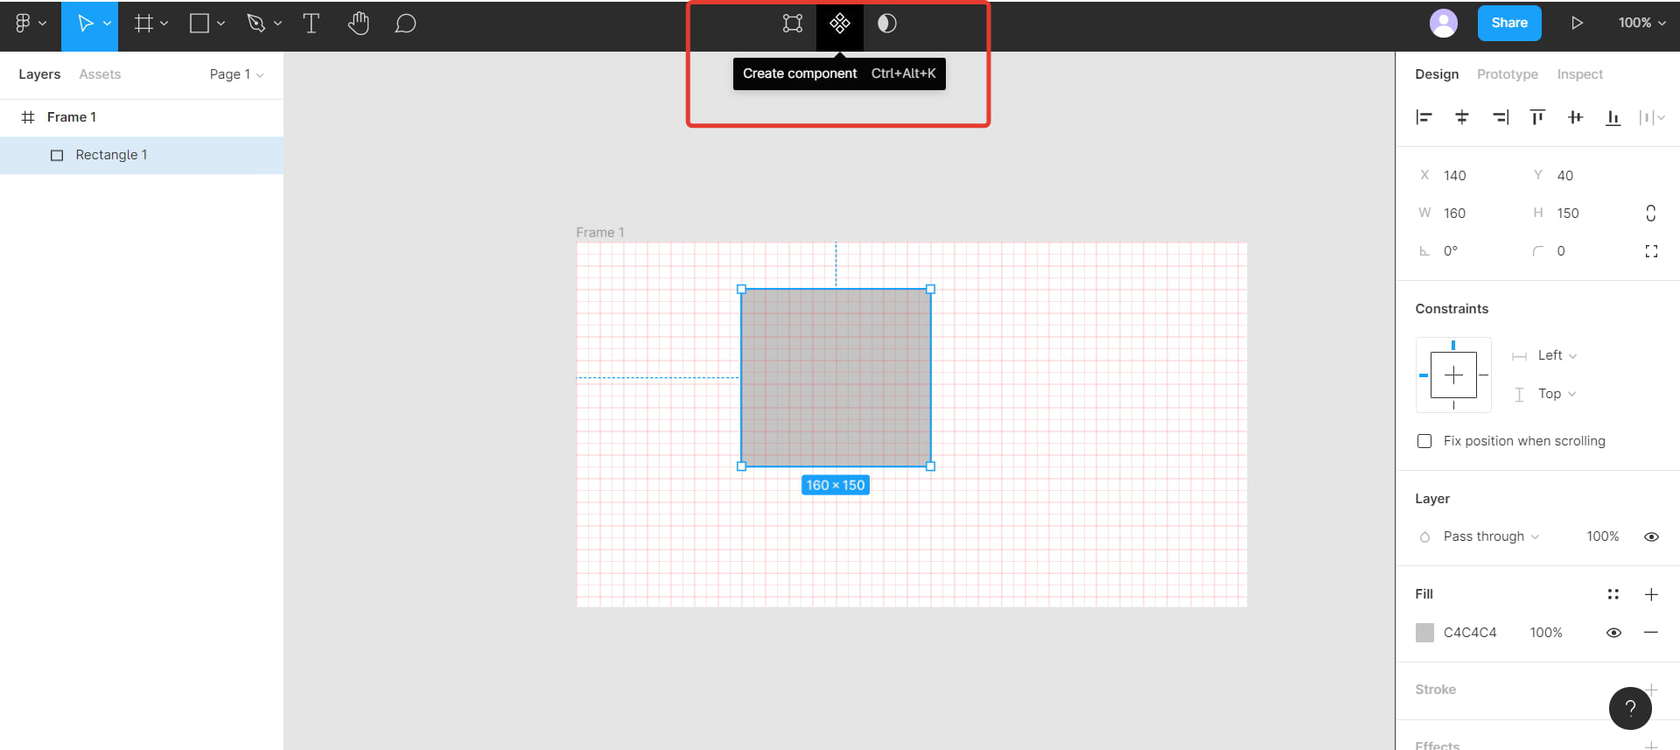This screenshot has height=750, width=1680.
Task: Open the 100% zoom level dropdown
Action: click(x=1641, y=23)
